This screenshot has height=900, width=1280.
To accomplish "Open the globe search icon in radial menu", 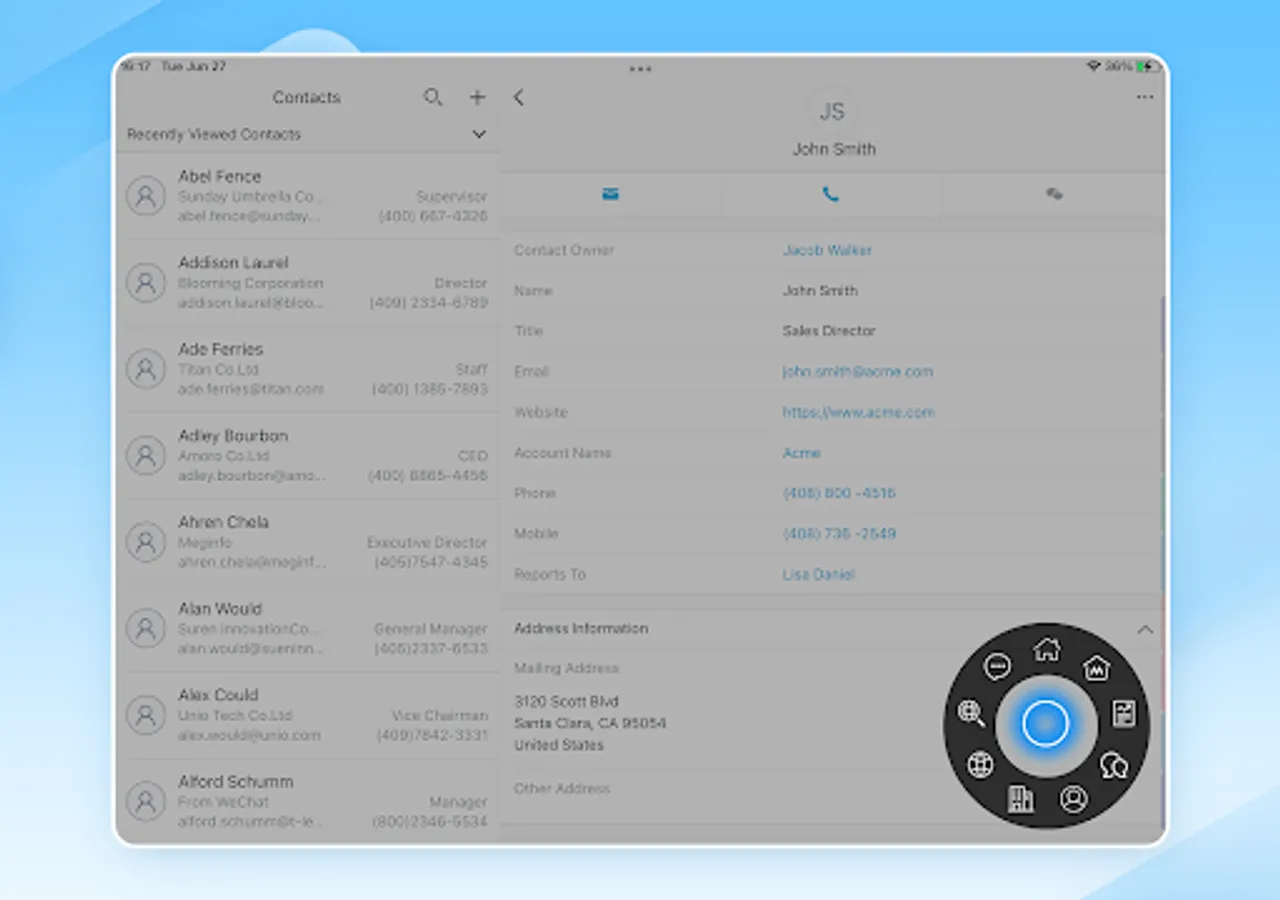I will [971, 713].
